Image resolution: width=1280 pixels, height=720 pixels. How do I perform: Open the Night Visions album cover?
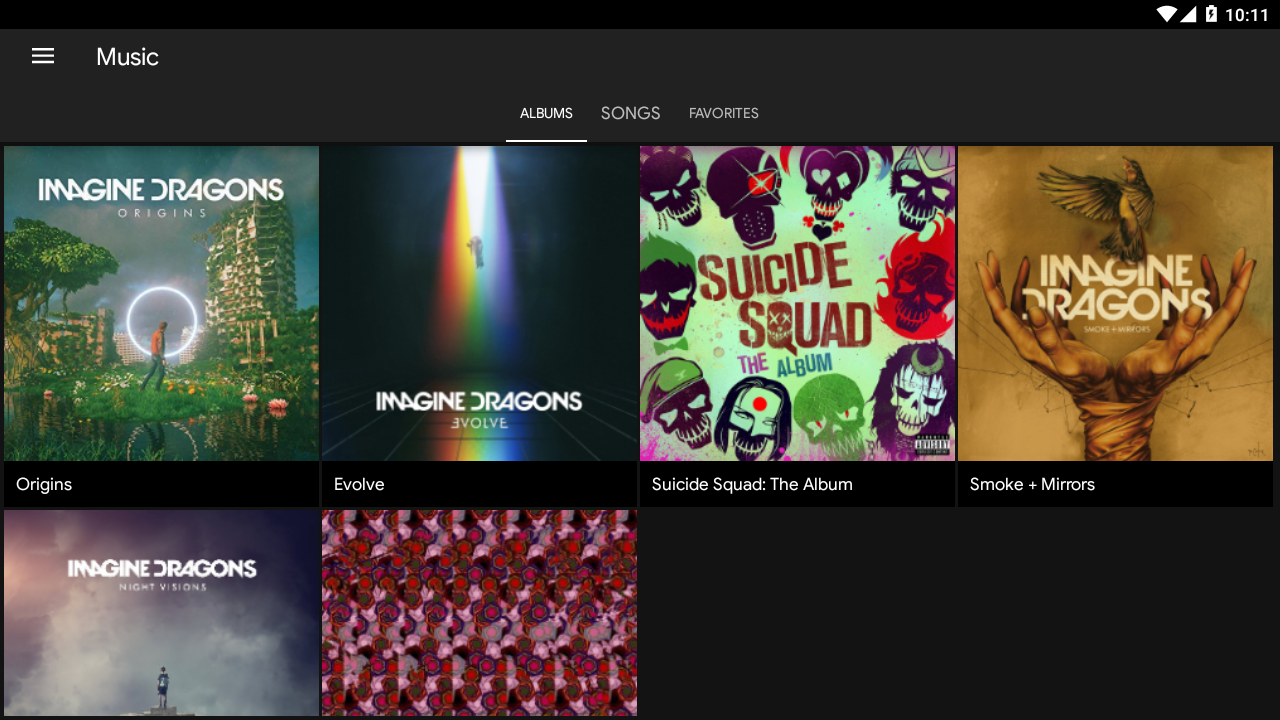click(161, 613)
